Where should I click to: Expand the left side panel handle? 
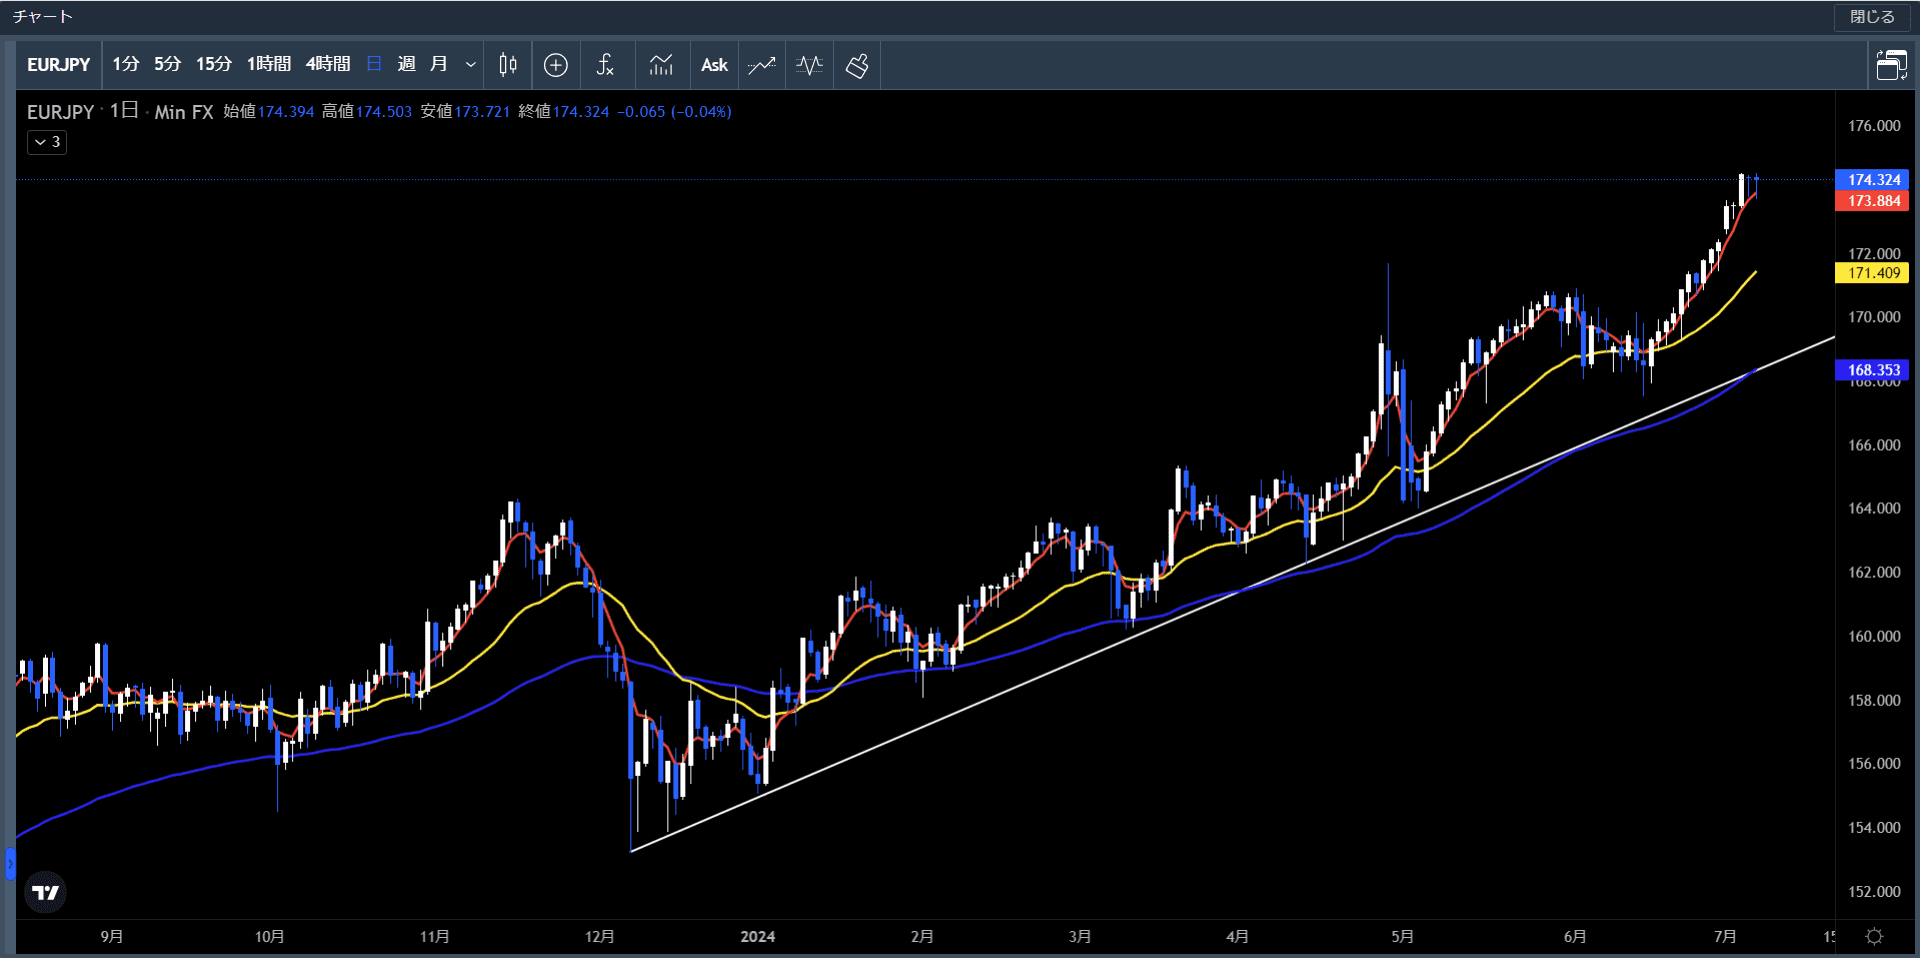click(x=10, y=863)
